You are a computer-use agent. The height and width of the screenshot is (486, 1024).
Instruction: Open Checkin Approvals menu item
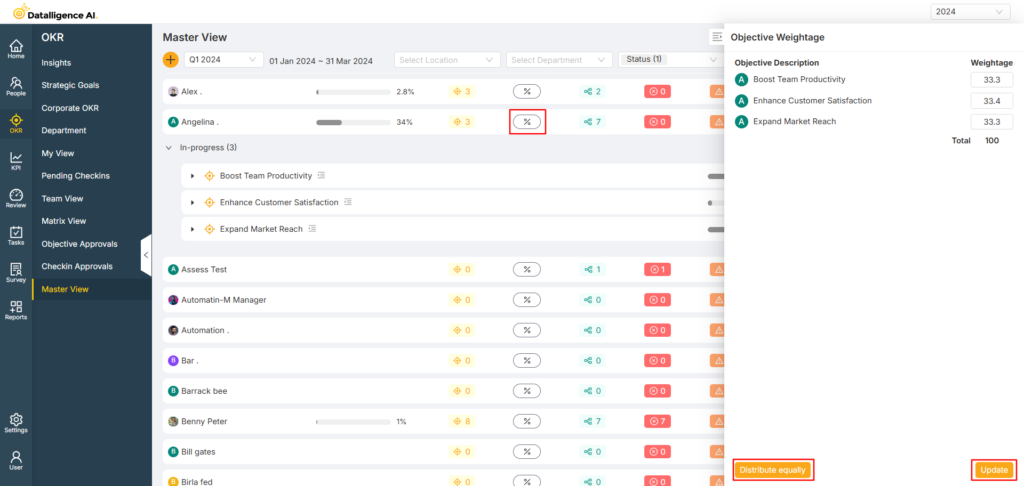76,267
